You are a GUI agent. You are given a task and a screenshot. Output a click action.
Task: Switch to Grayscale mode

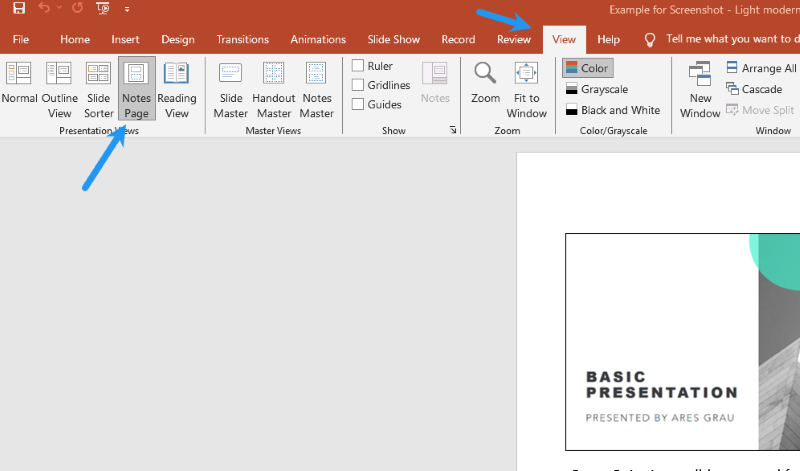tap(597, 89)
